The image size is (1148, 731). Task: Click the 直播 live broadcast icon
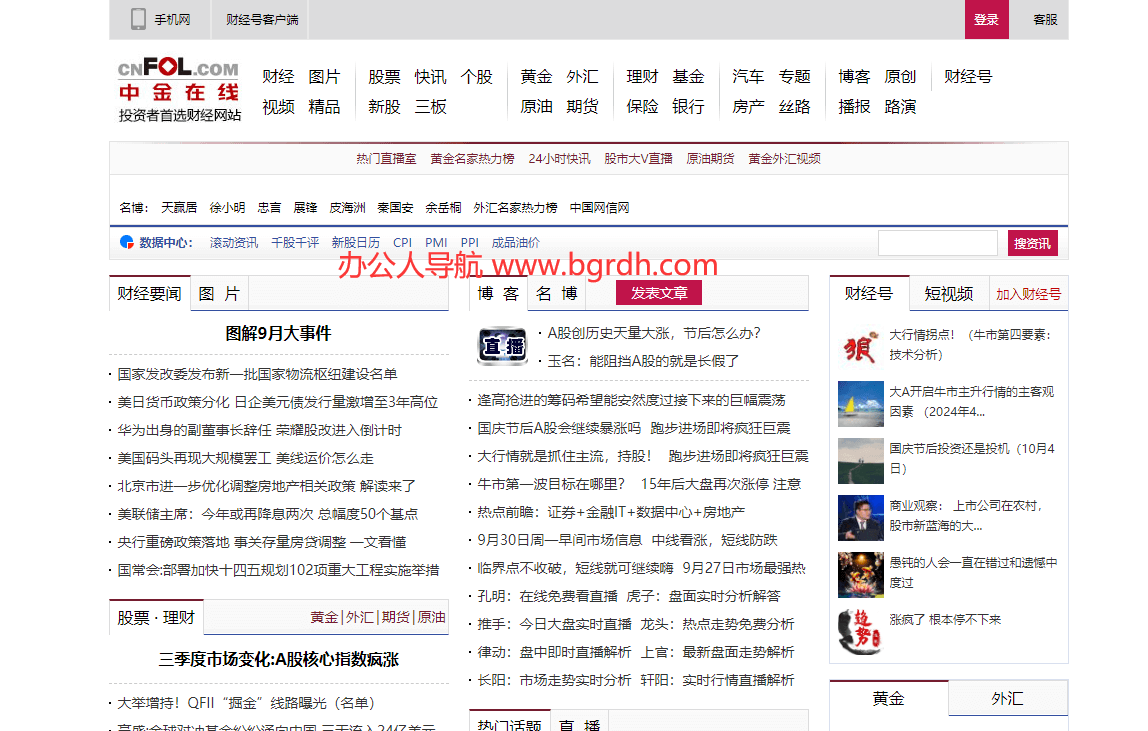500,344
